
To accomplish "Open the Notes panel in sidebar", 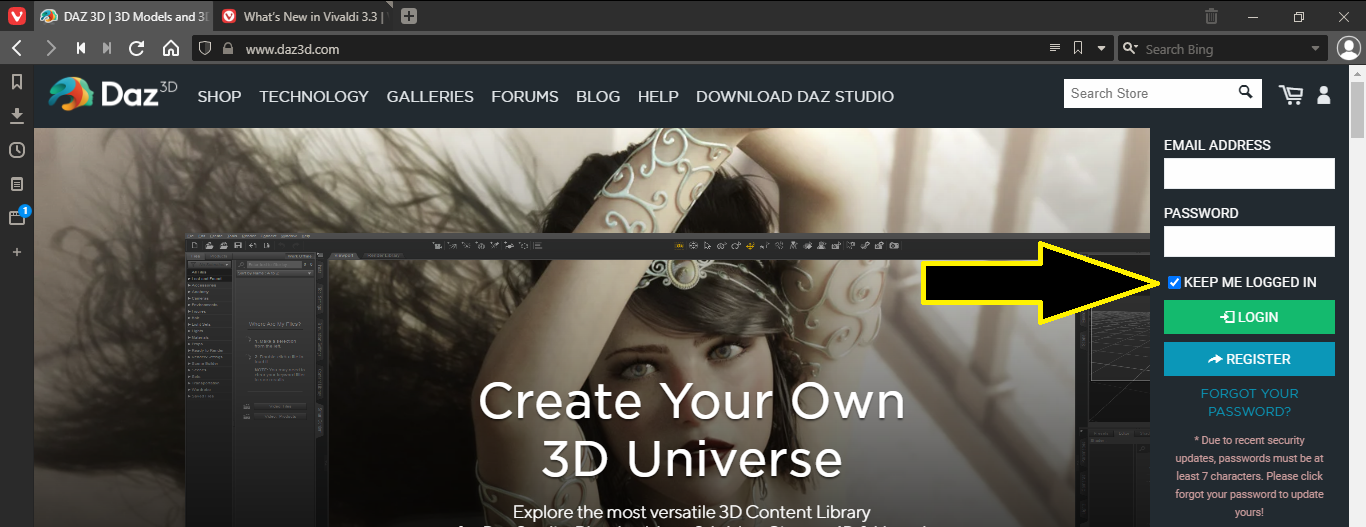I will 17,184.
